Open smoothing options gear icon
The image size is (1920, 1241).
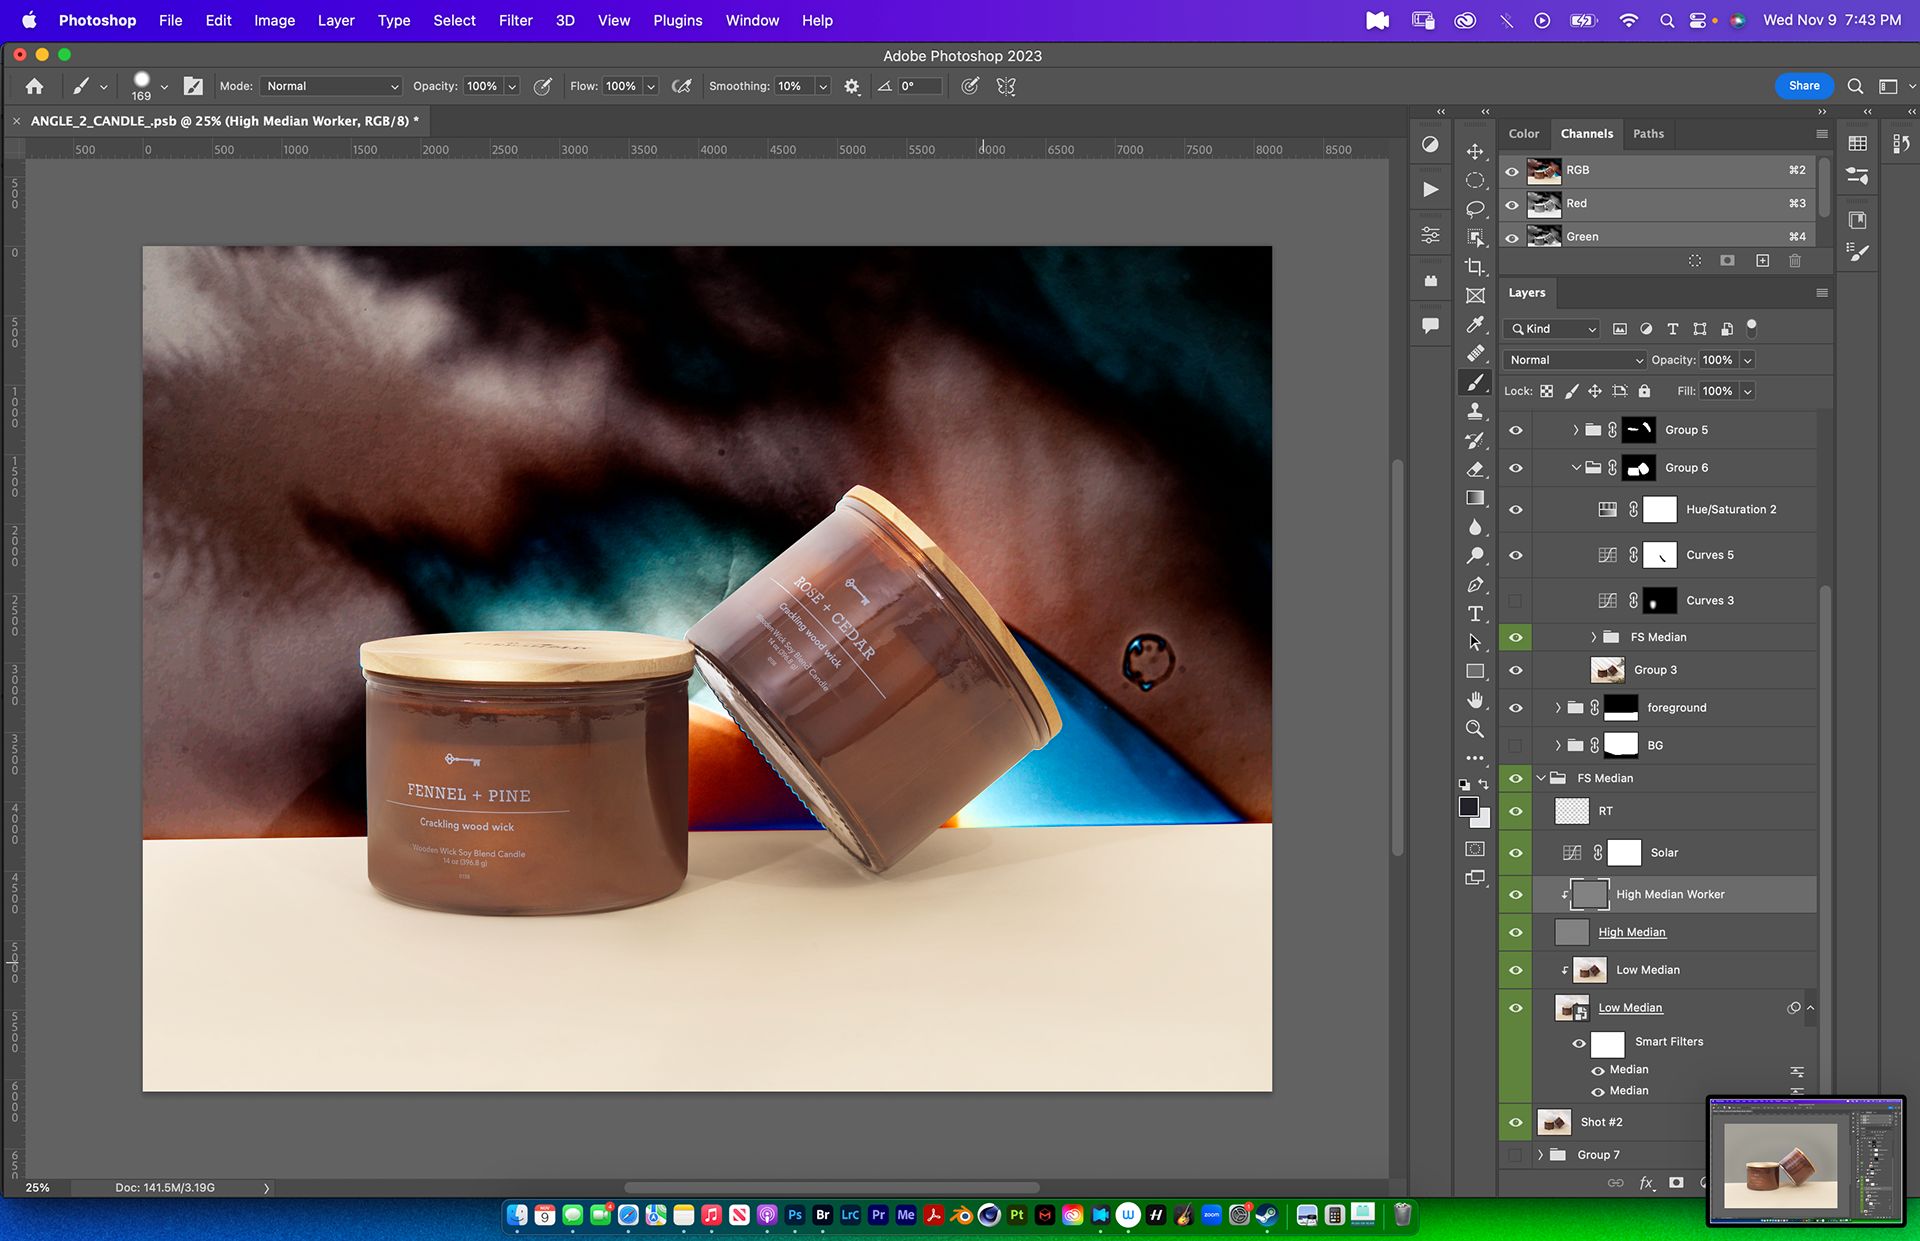tap(851, 86)
